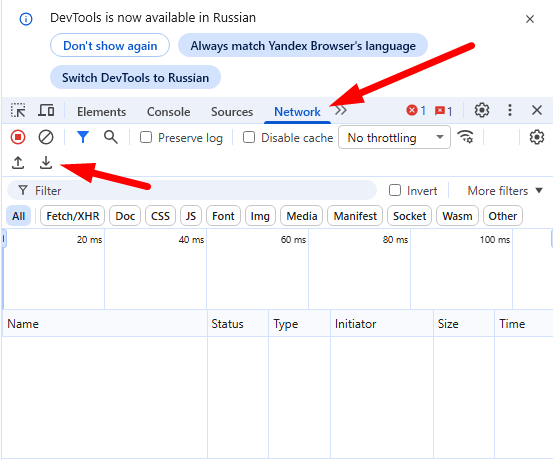Screen dimensions: 553x460
Task: Open the No throttling dropdown
Action: pos(394,137)
